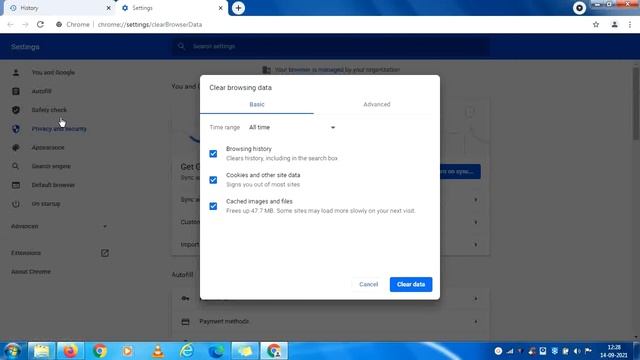Viewport: 640px width, 360px height.
Task: Uncheck Cookies and other site data
Action: [213, 180]
